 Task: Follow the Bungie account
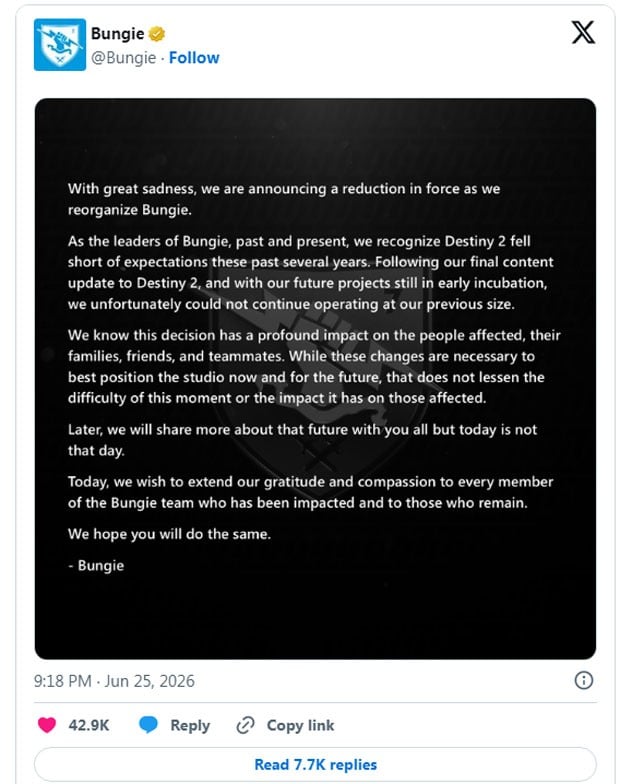(x=194, y=58)
